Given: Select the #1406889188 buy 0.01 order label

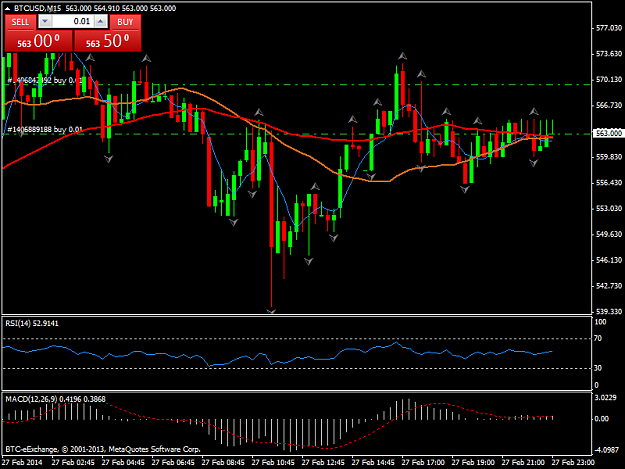Looking at the screenshot, I should pyautogui.click(x=45, y=130).
